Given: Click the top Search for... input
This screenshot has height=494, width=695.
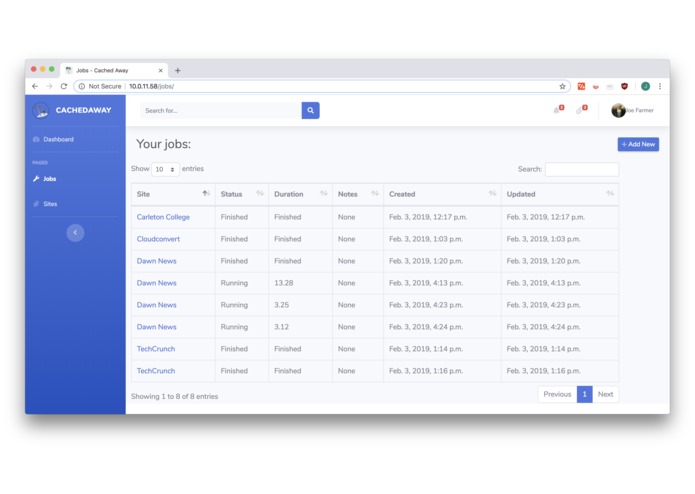Looking at the screenshot, I should 221,110.
